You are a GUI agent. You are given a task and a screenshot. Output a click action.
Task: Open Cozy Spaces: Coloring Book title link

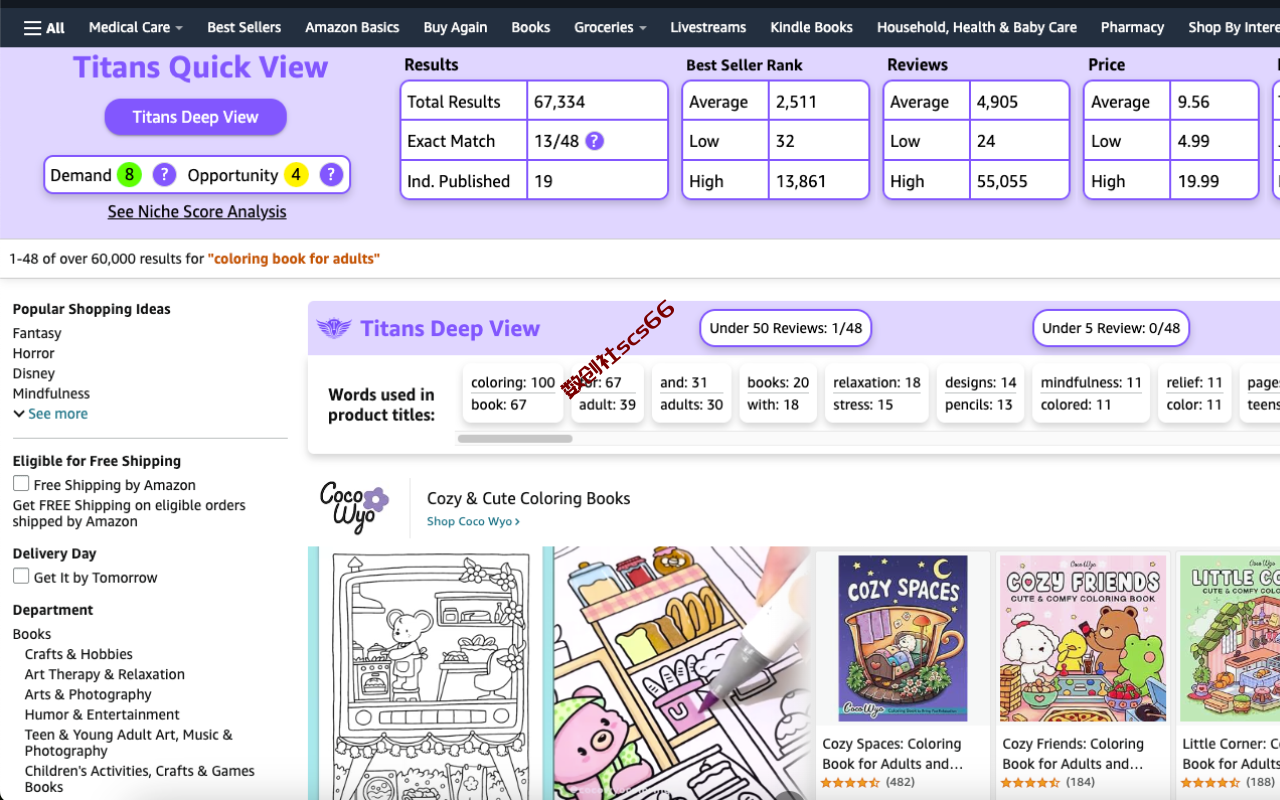click(x=892, y=753)
